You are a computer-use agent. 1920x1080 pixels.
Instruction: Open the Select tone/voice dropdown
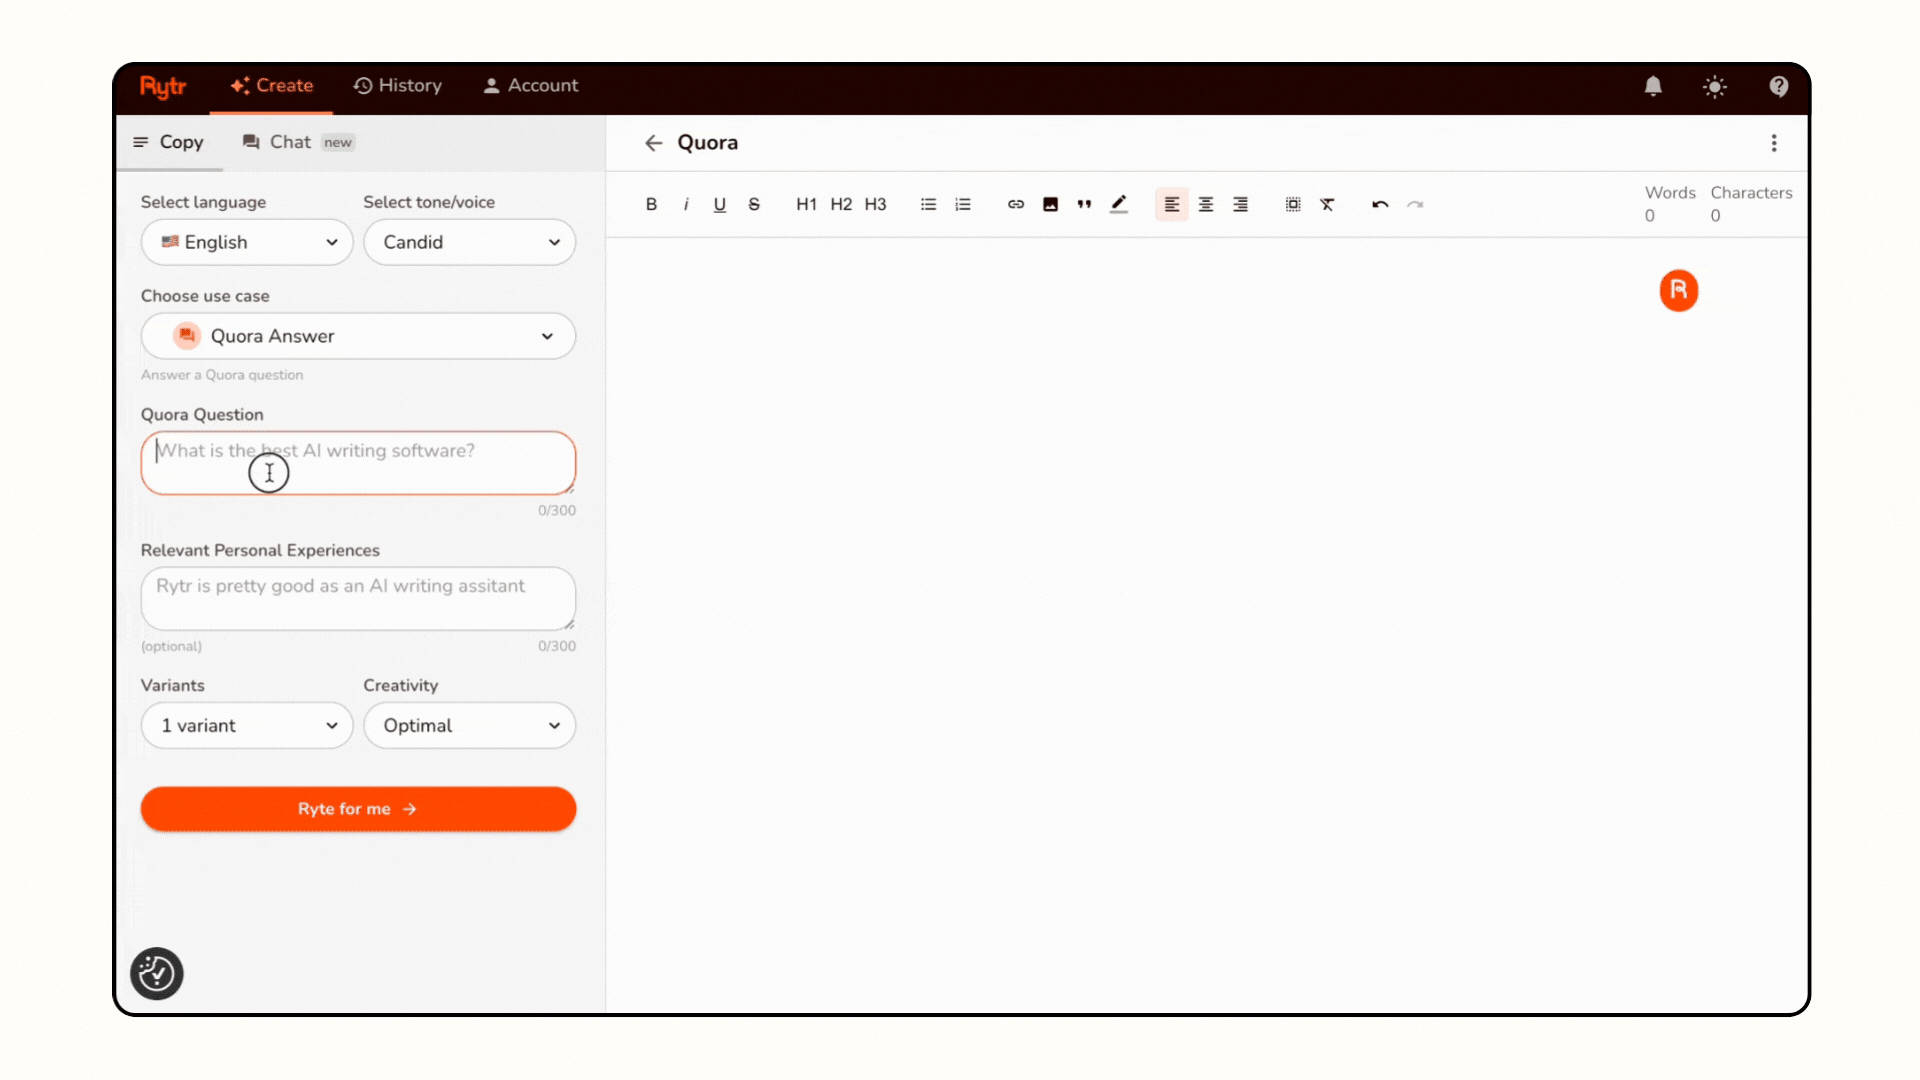469,242
